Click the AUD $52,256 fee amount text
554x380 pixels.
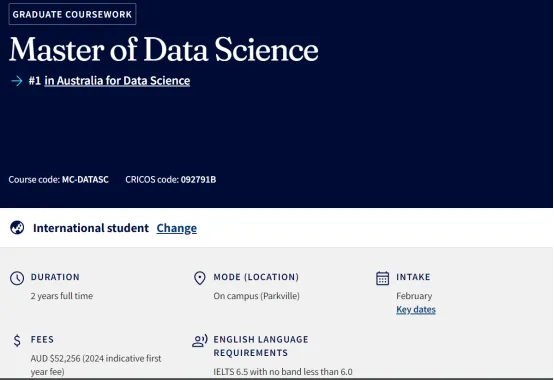(55, 358)
